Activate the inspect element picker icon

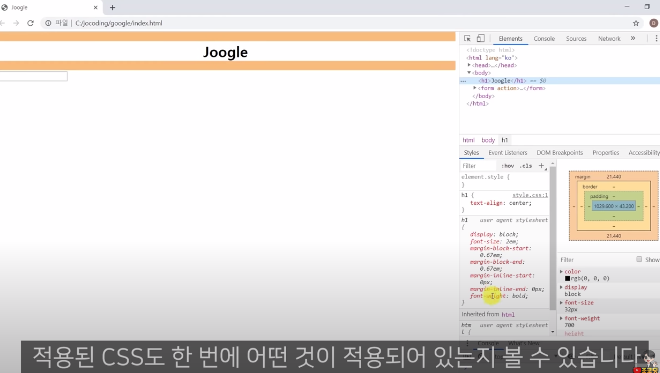click(x=467, y=38)
